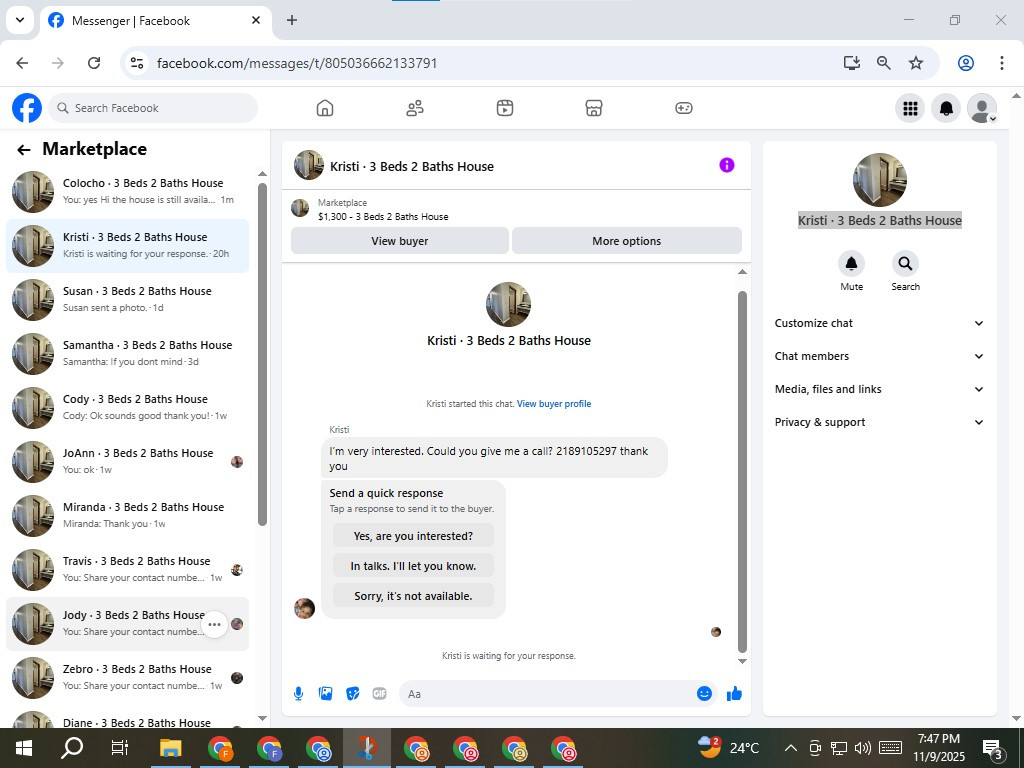Record a voice clip with microphone icon
Image resolution: width=1024 pixels, height=768 pixels.
pyautogui.click(x=298, y=694)
